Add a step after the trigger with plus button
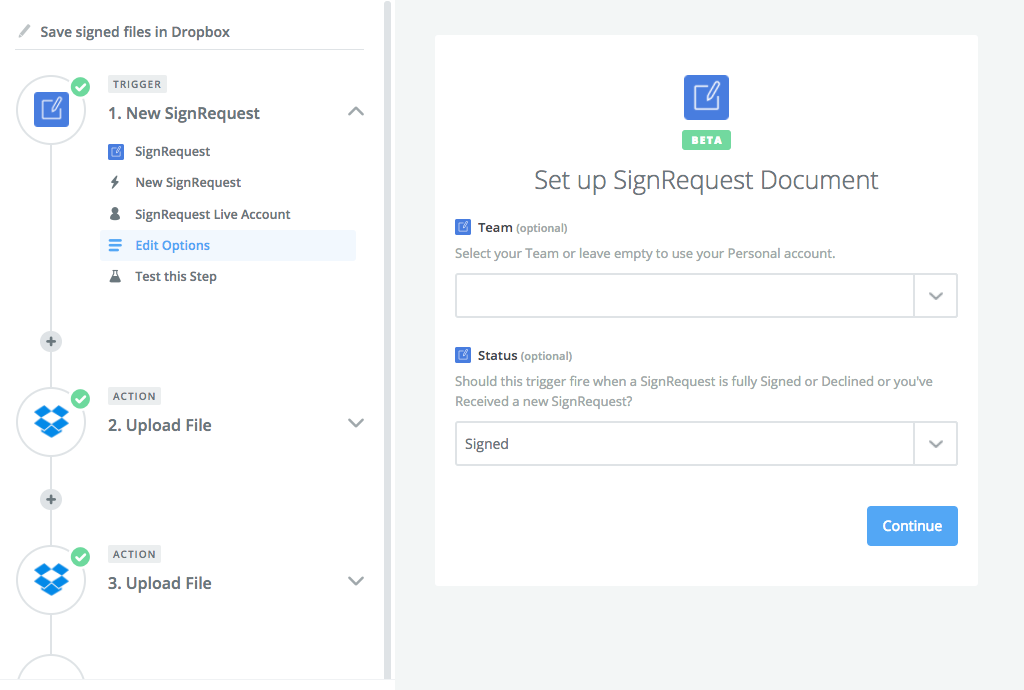Viewport: 1024px width, 690px height. point(51,341)
